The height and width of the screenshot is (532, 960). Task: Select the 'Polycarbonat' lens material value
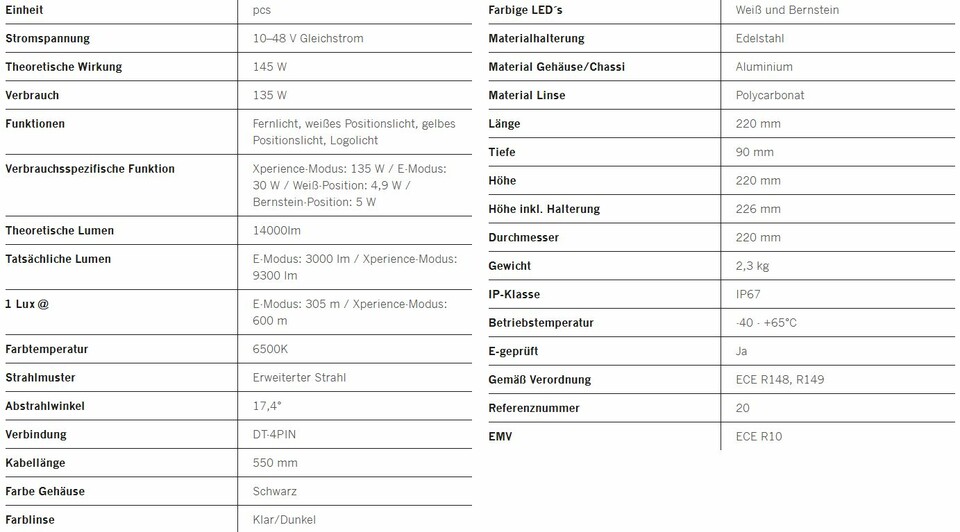pyautogui.click(x=770, y=95)
